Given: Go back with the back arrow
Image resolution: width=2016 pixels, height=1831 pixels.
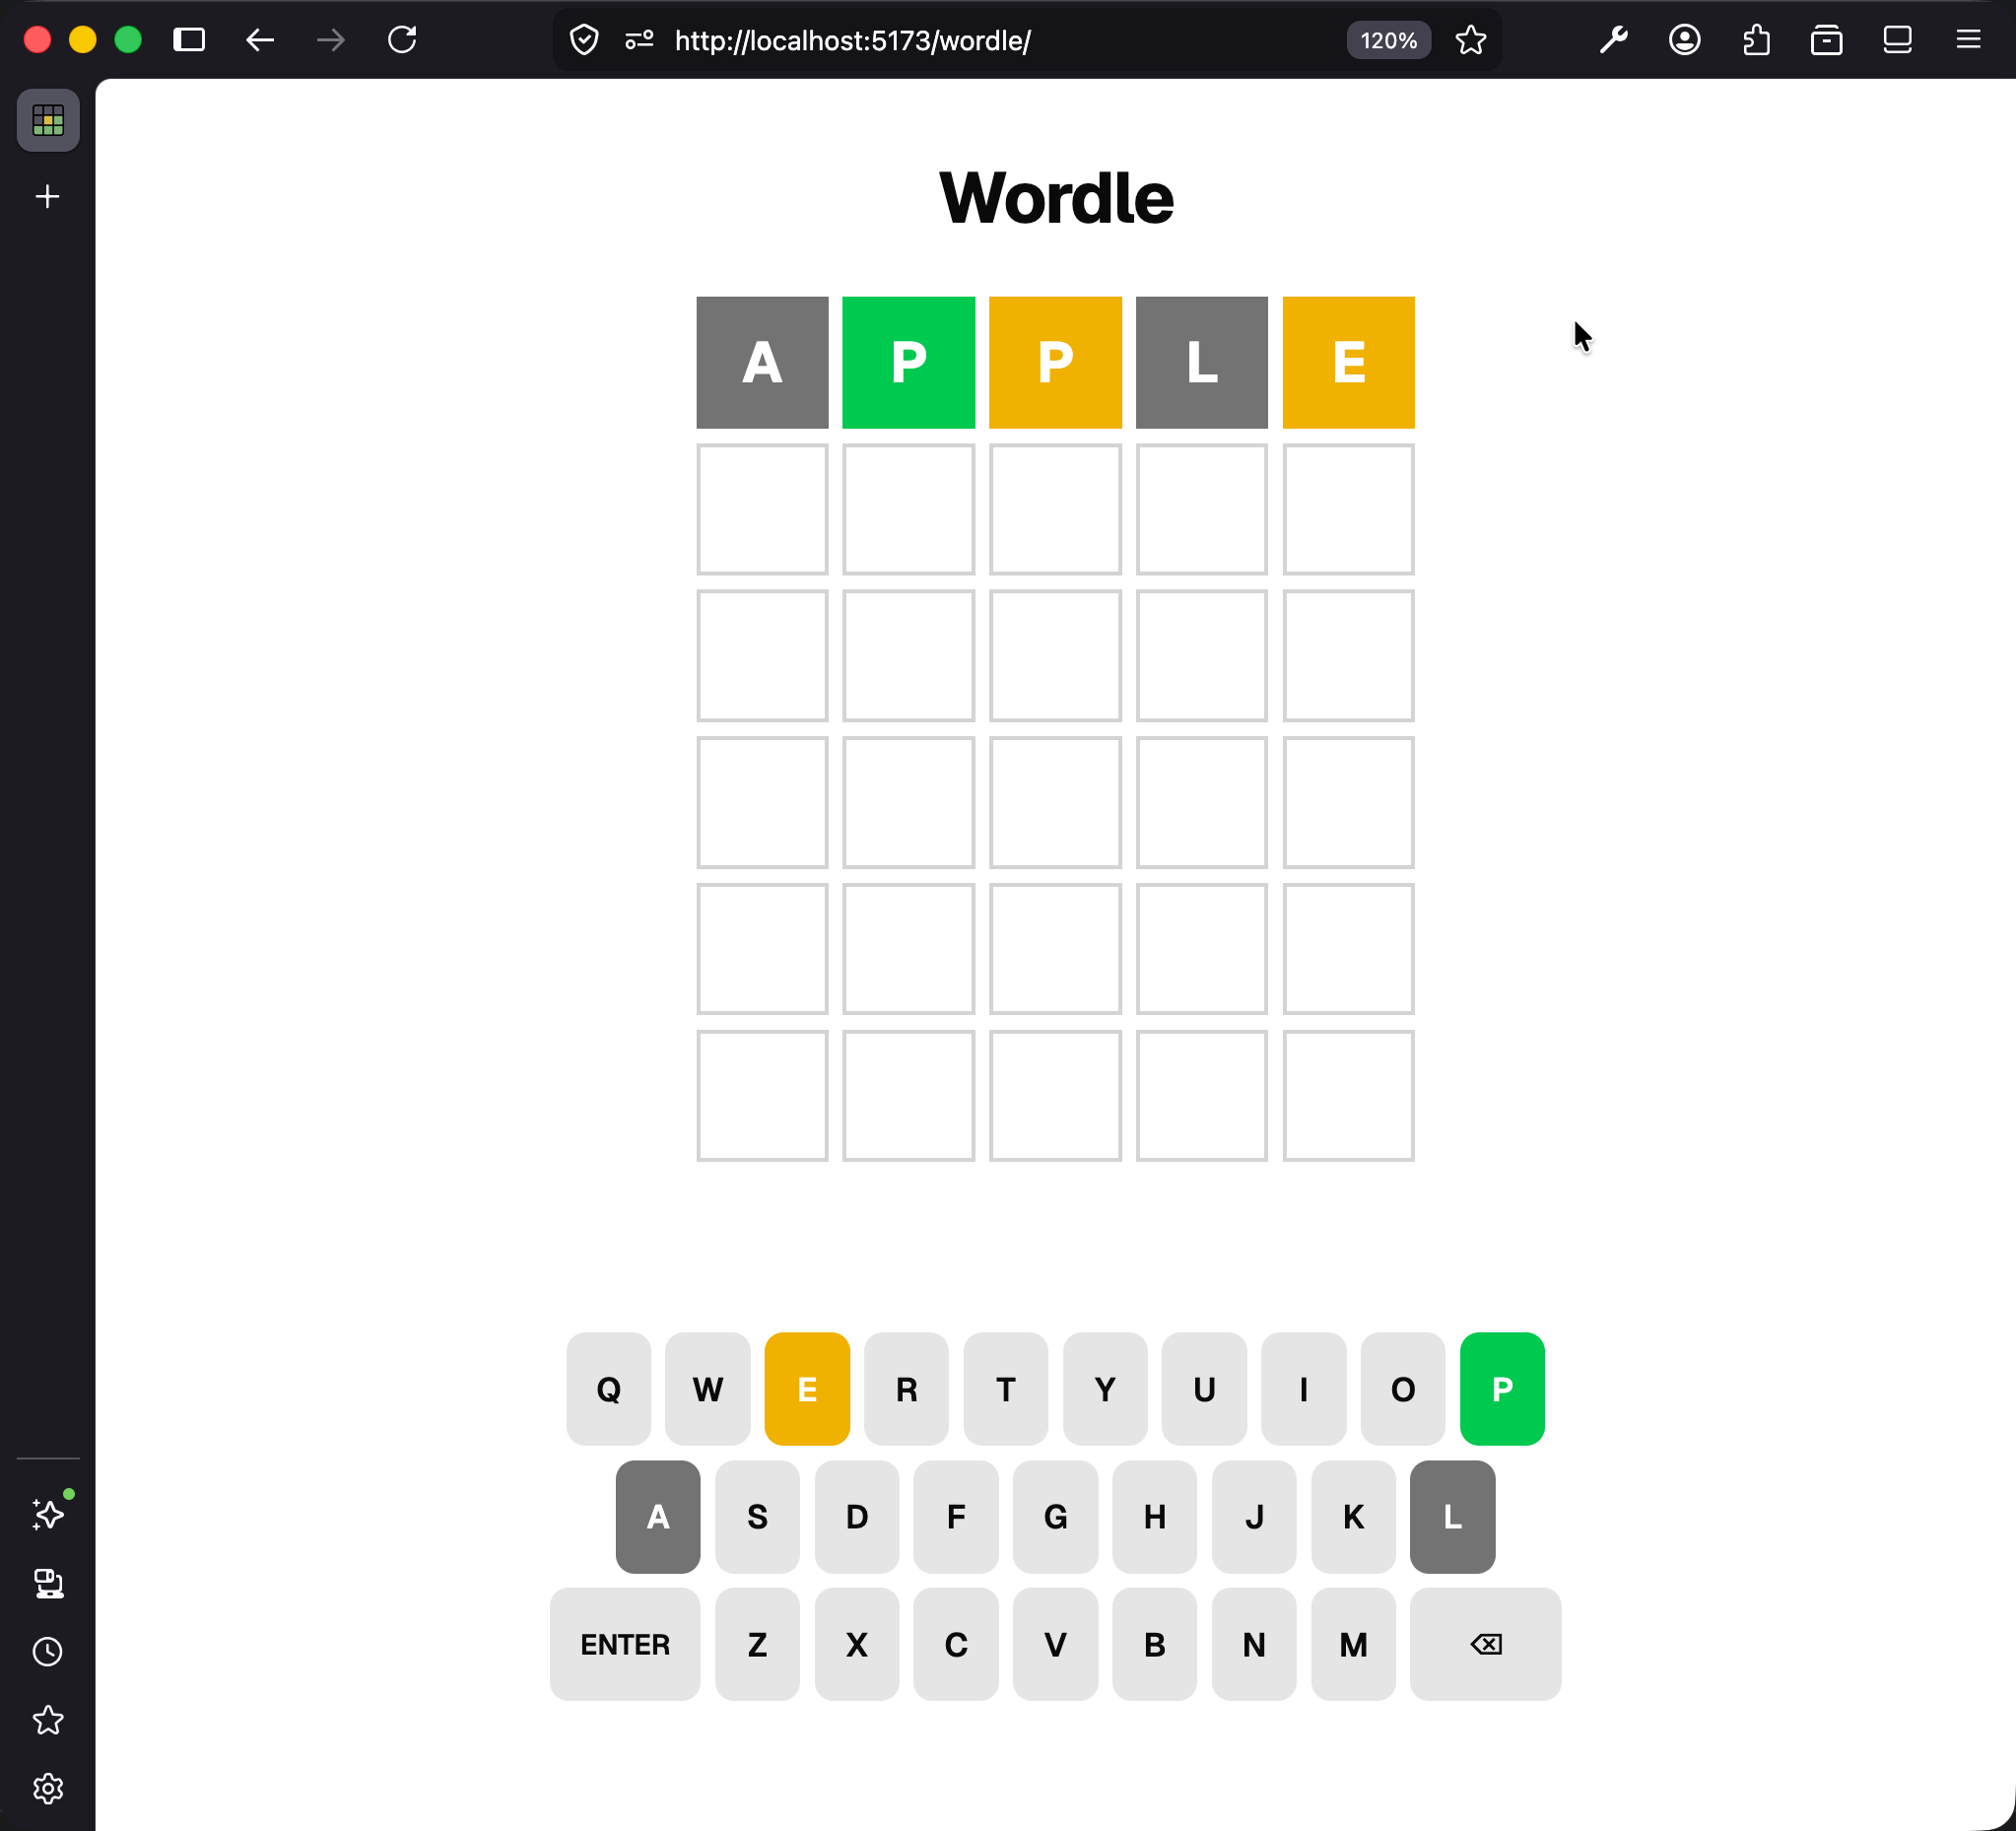Looking at the screenshot, I should point(260,40).
